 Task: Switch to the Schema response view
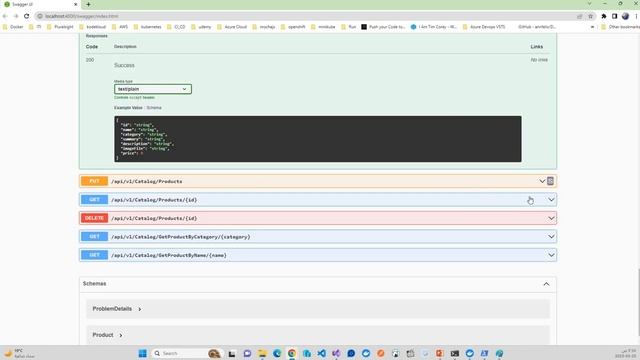pos(154,108)
